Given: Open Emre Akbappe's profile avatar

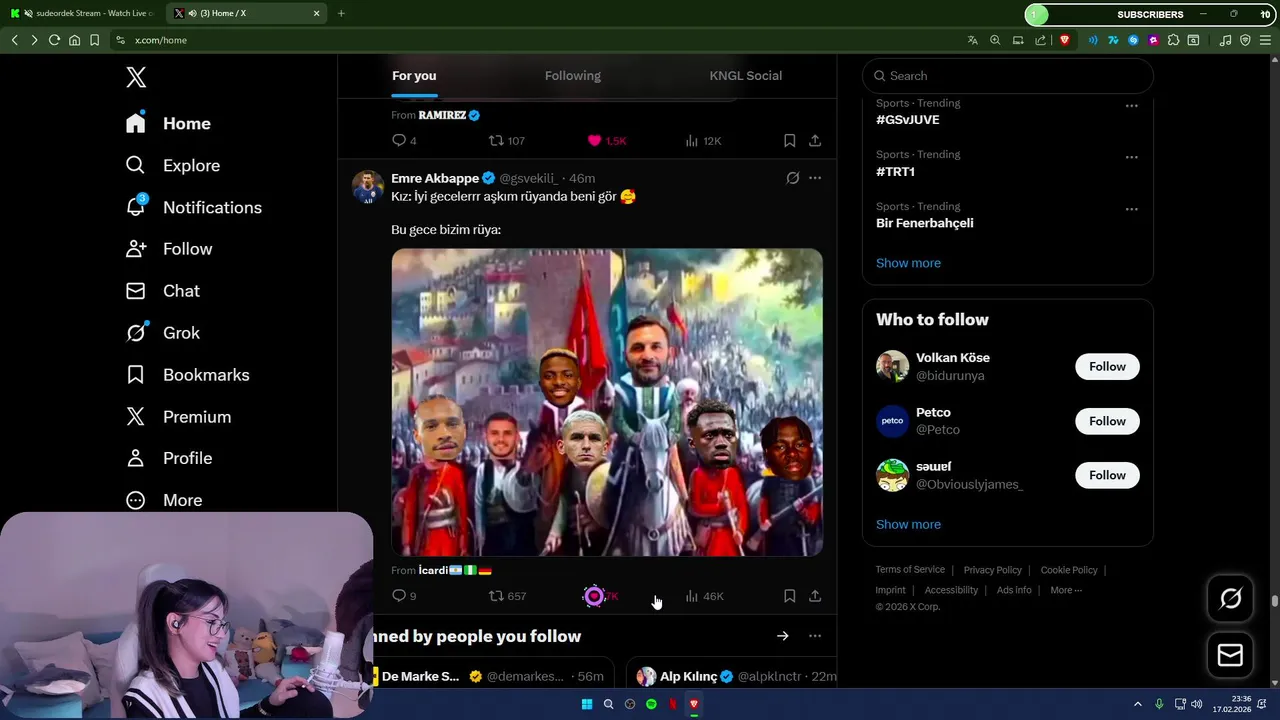Looking at the screenshot, I should [368, 187].
